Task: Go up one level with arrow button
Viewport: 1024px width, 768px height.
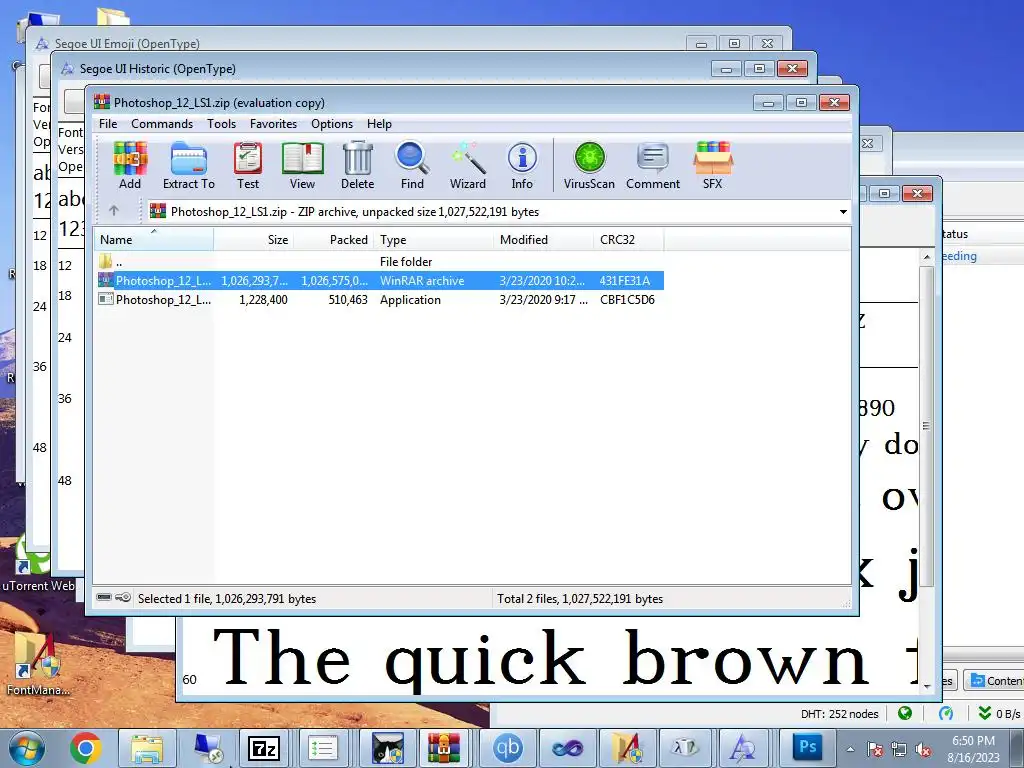Action: click(x=114, y=211)
